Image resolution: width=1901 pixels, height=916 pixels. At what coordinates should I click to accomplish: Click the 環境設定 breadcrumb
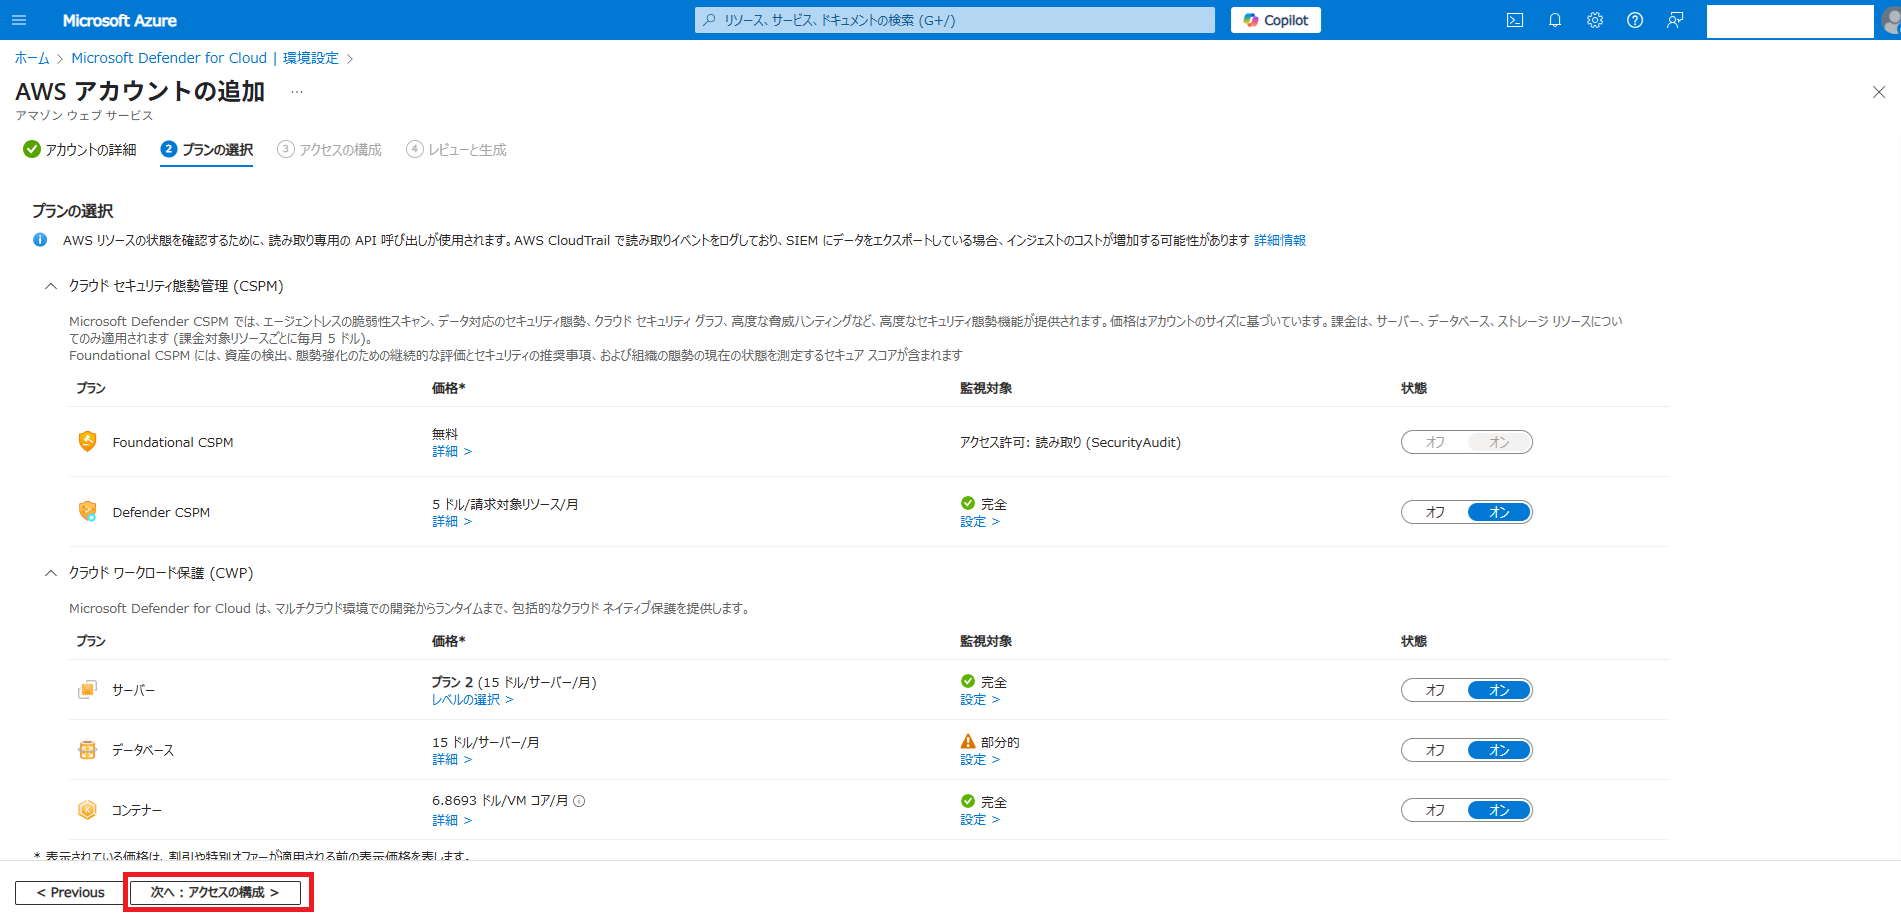(311, 58)
